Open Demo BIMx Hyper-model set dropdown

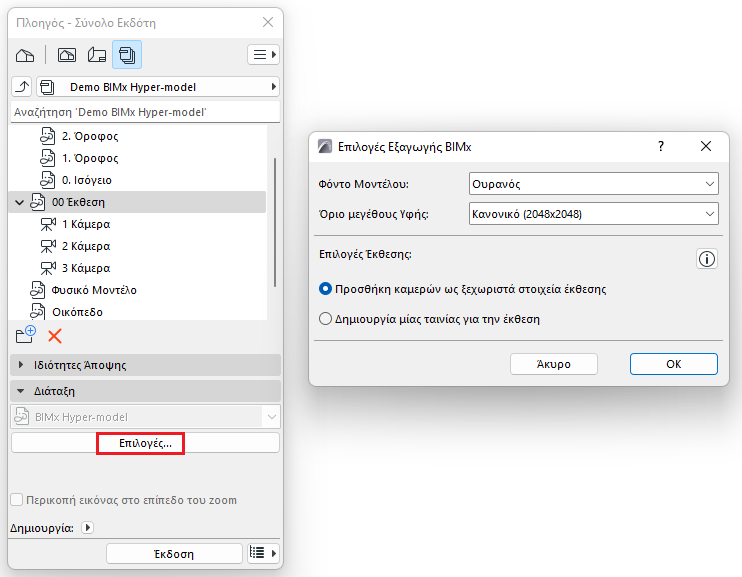(158, 87)
